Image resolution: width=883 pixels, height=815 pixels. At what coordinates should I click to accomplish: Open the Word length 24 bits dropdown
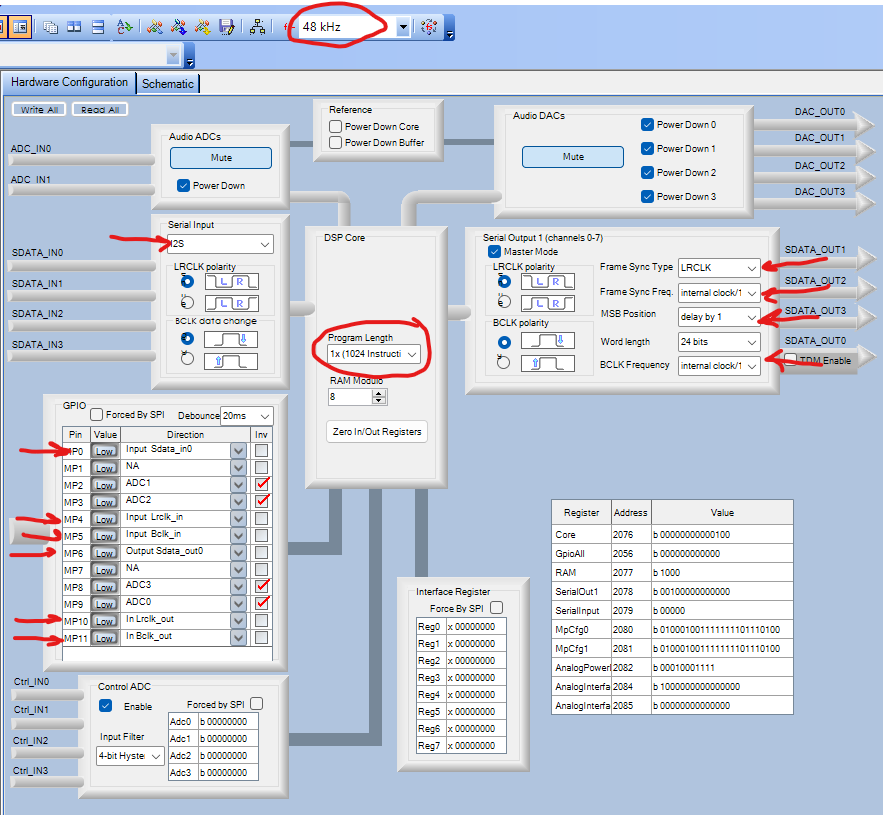(x=752, y=342)
